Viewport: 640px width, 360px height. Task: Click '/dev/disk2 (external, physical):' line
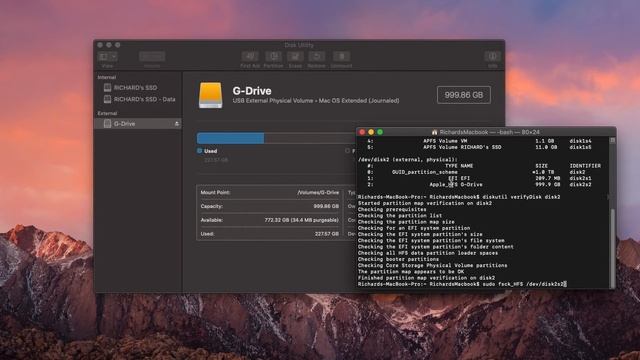click(408, 160)
